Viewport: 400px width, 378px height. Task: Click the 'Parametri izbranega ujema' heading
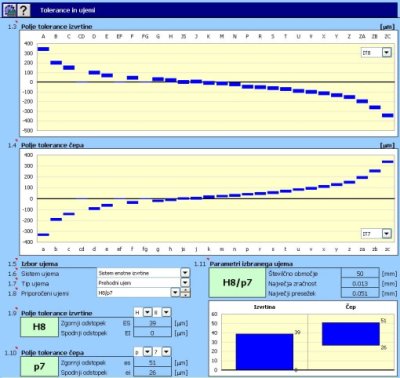[x=251, y=264]
